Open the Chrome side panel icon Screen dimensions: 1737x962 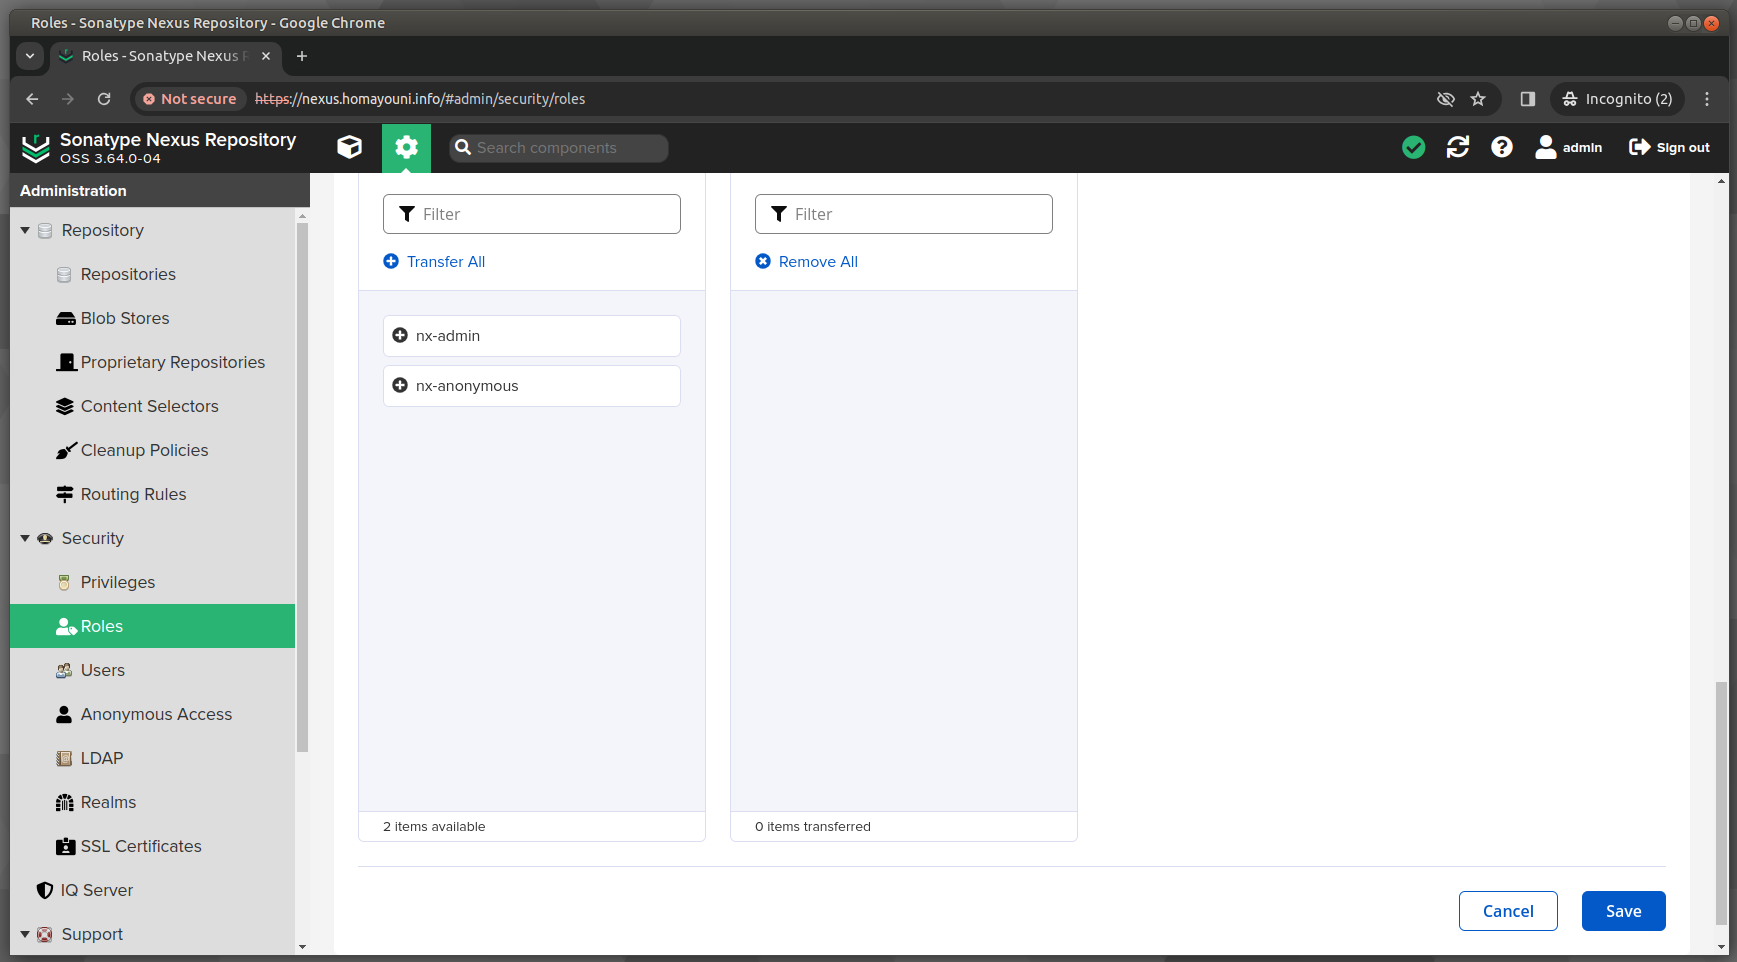click(1527, 99)
